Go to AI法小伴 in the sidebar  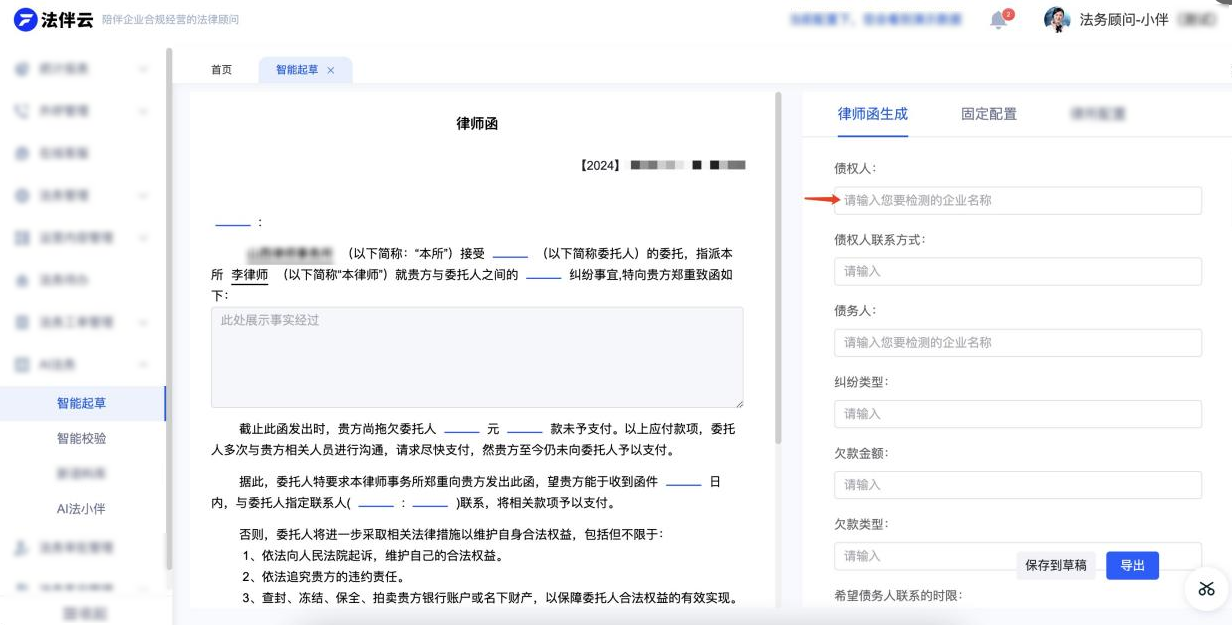point(81,509)
